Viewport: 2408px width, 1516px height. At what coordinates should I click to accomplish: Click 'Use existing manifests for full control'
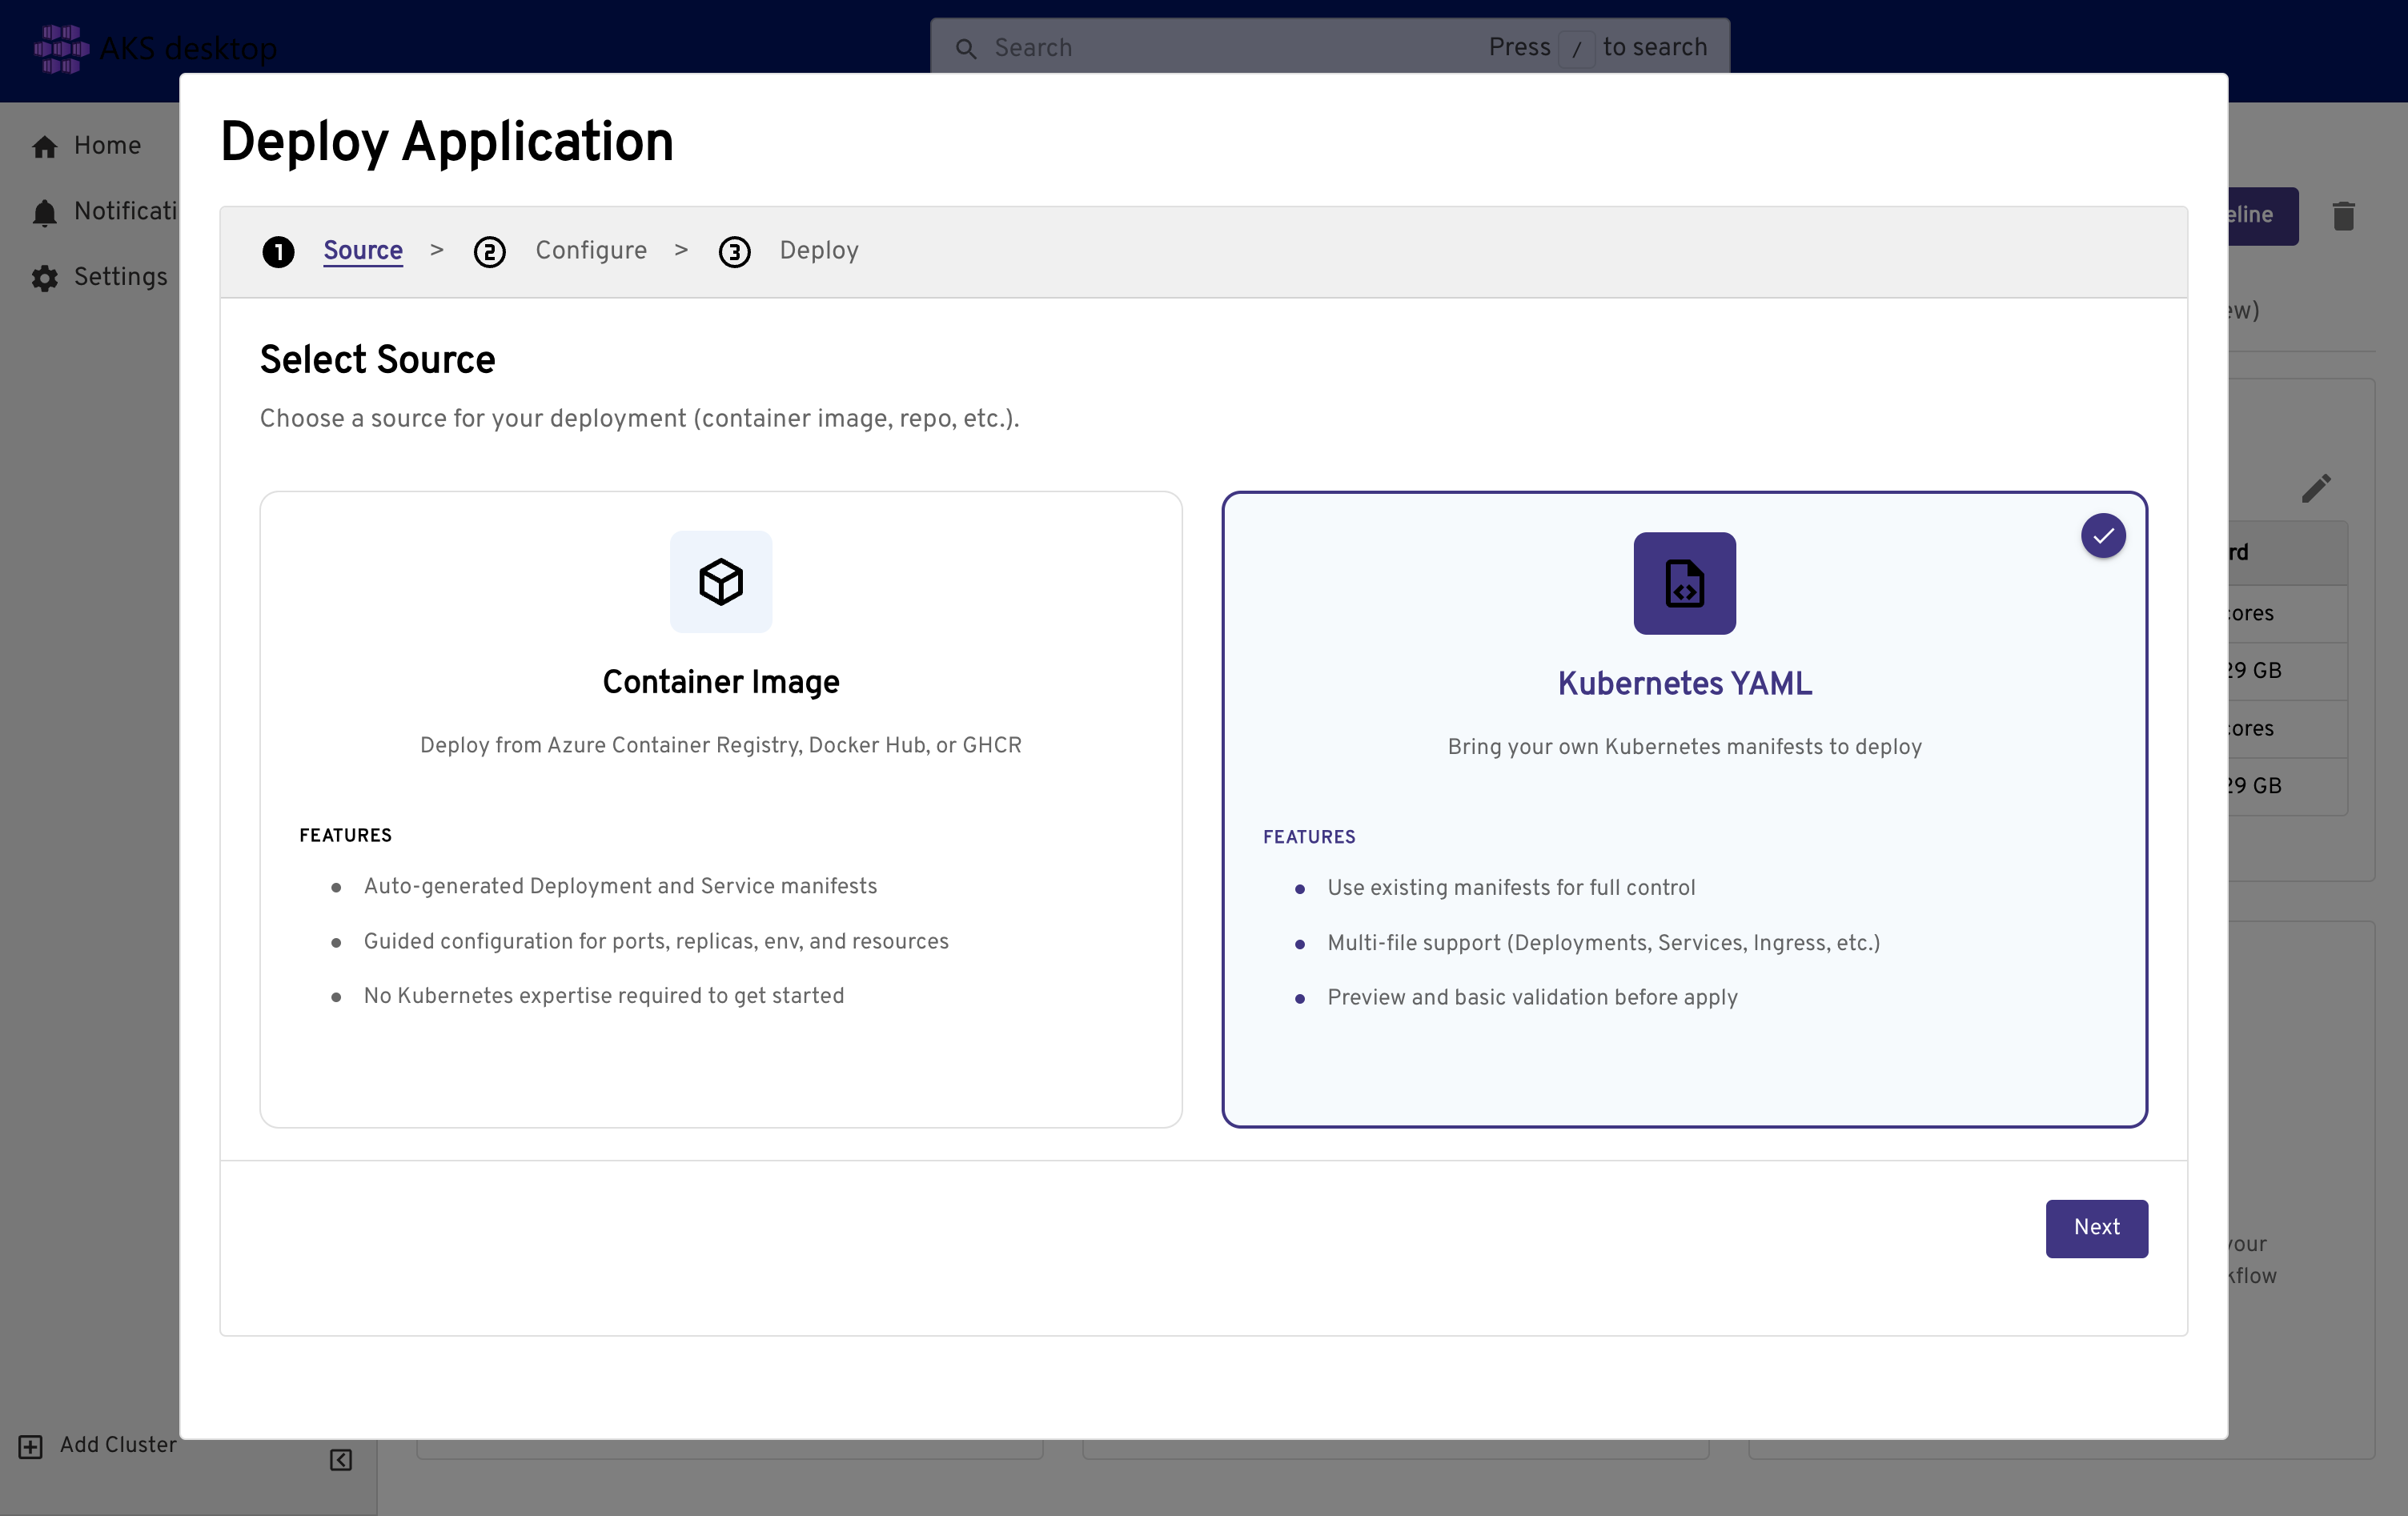click(1511, 888)
